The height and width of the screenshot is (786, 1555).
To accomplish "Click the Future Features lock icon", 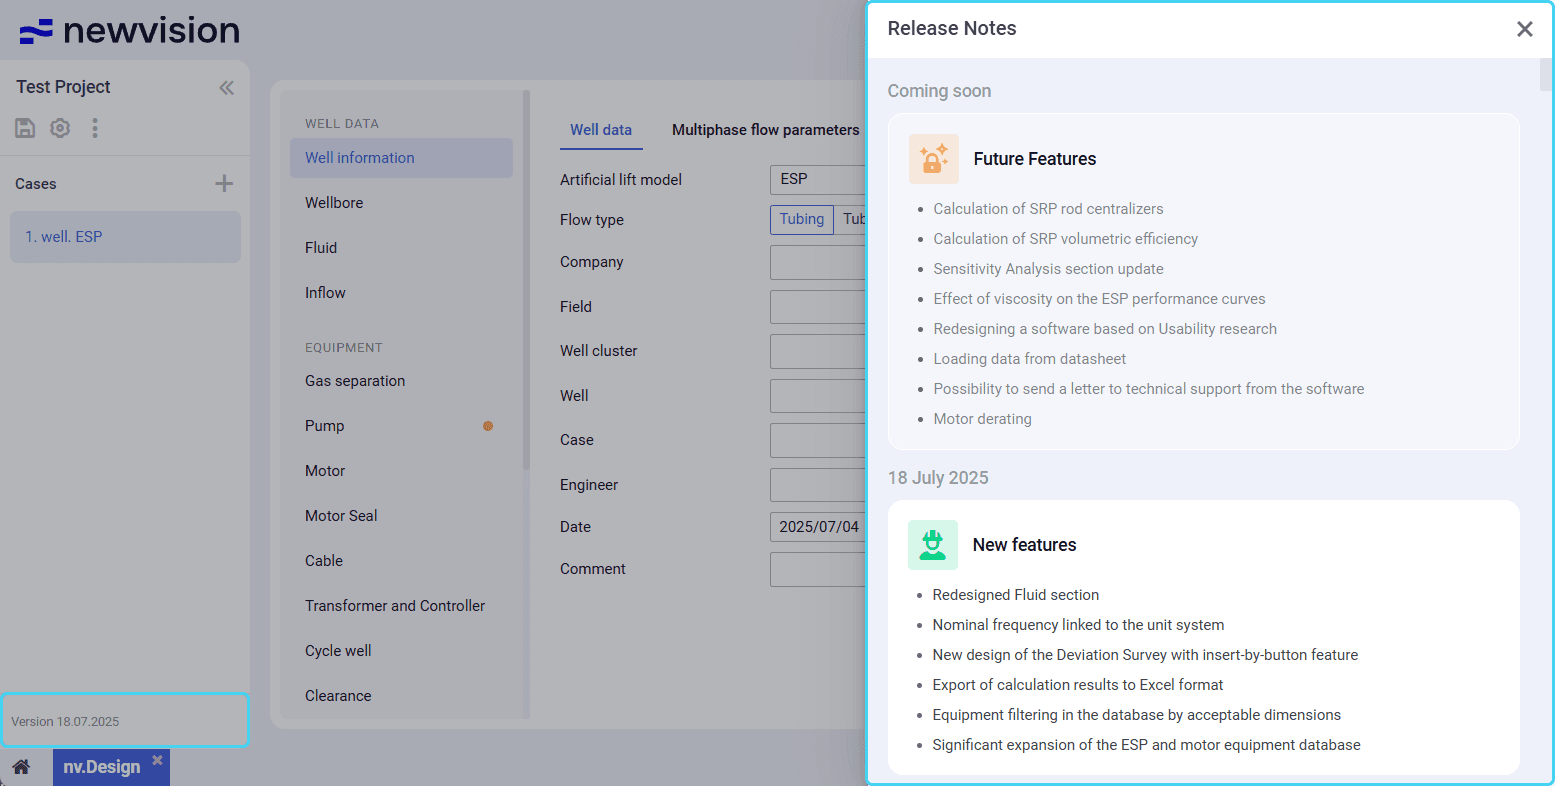I will [933, 159].
